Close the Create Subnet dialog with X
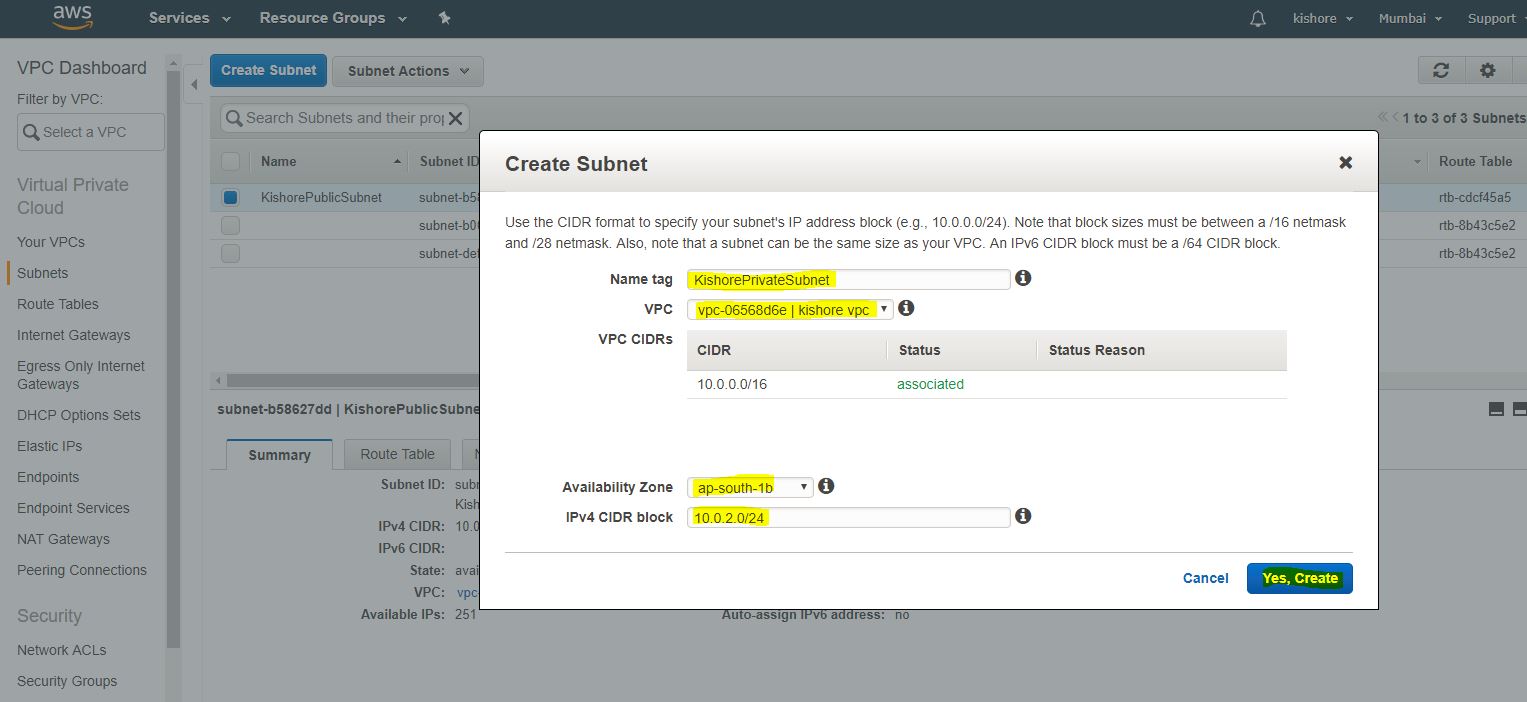 1345,162
